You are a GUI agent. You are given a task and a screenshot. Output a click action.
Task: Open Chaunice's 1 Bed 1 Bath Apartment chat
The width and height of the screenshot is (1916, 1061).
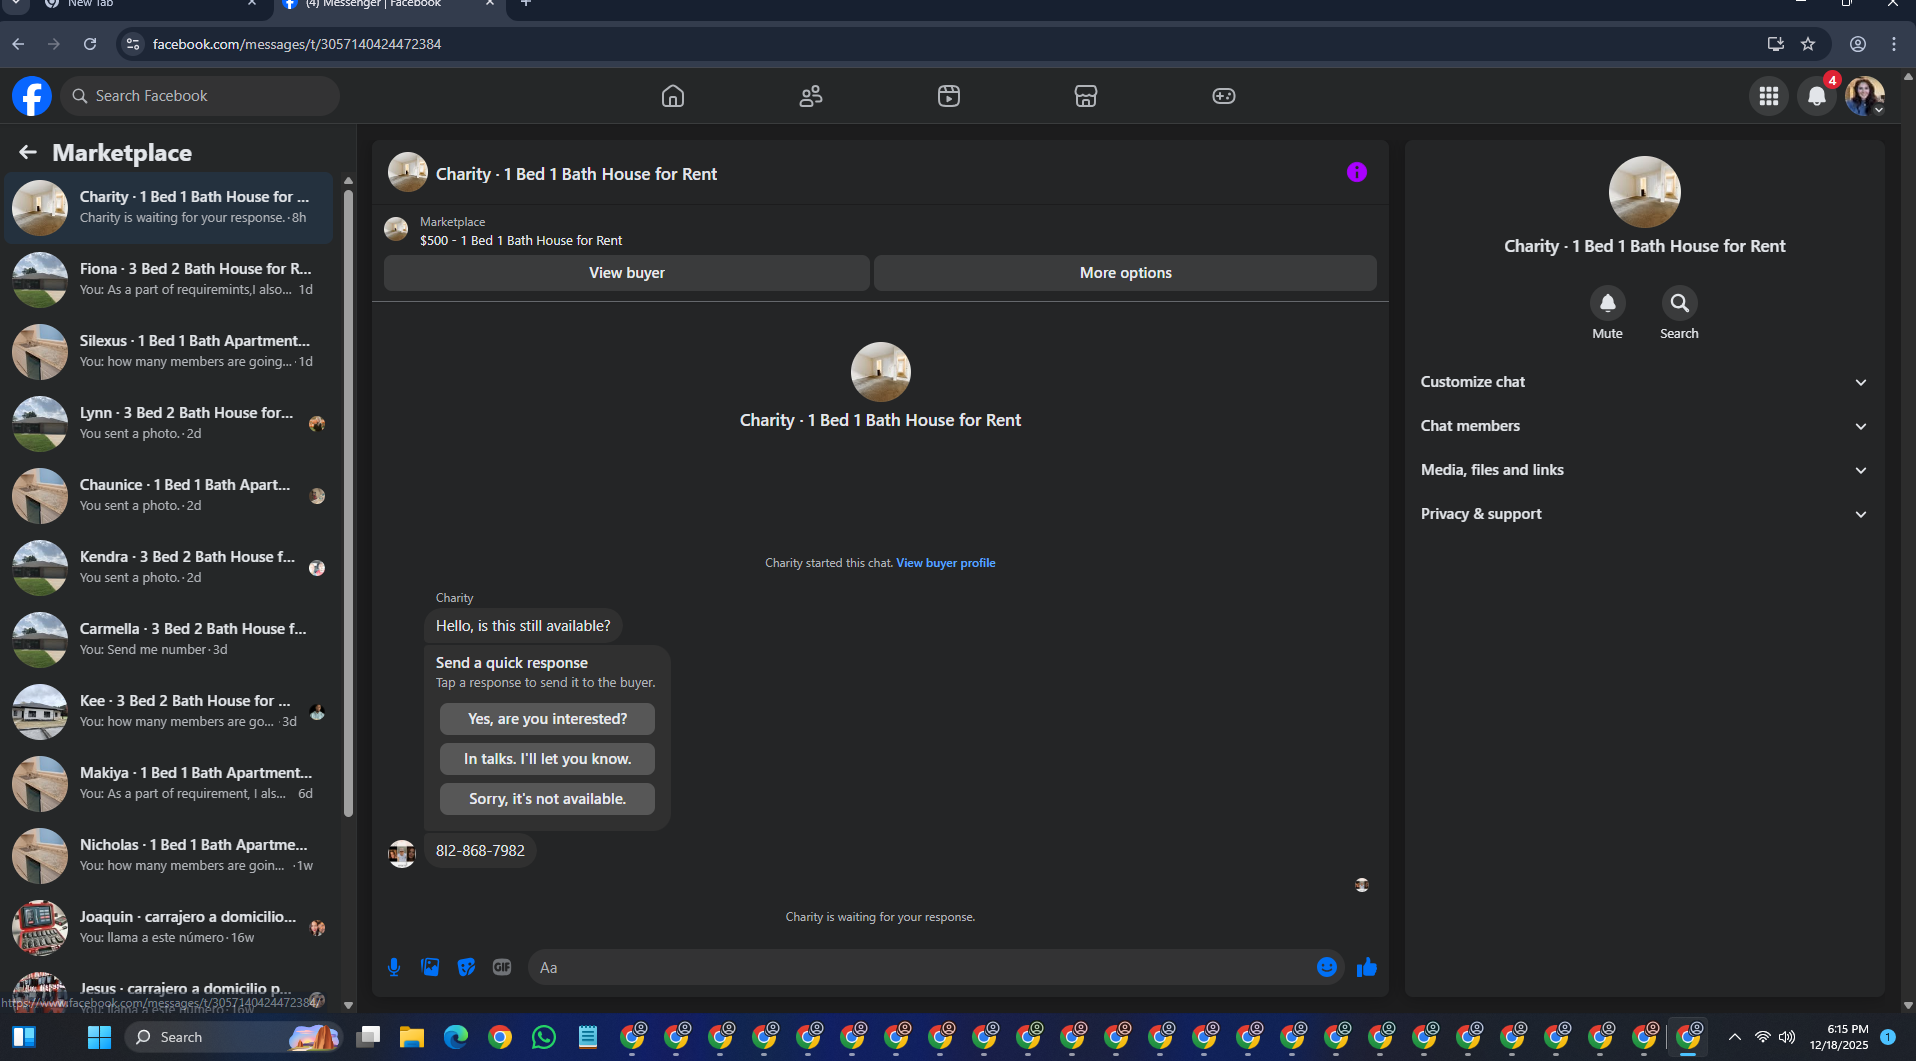(169, 495)
